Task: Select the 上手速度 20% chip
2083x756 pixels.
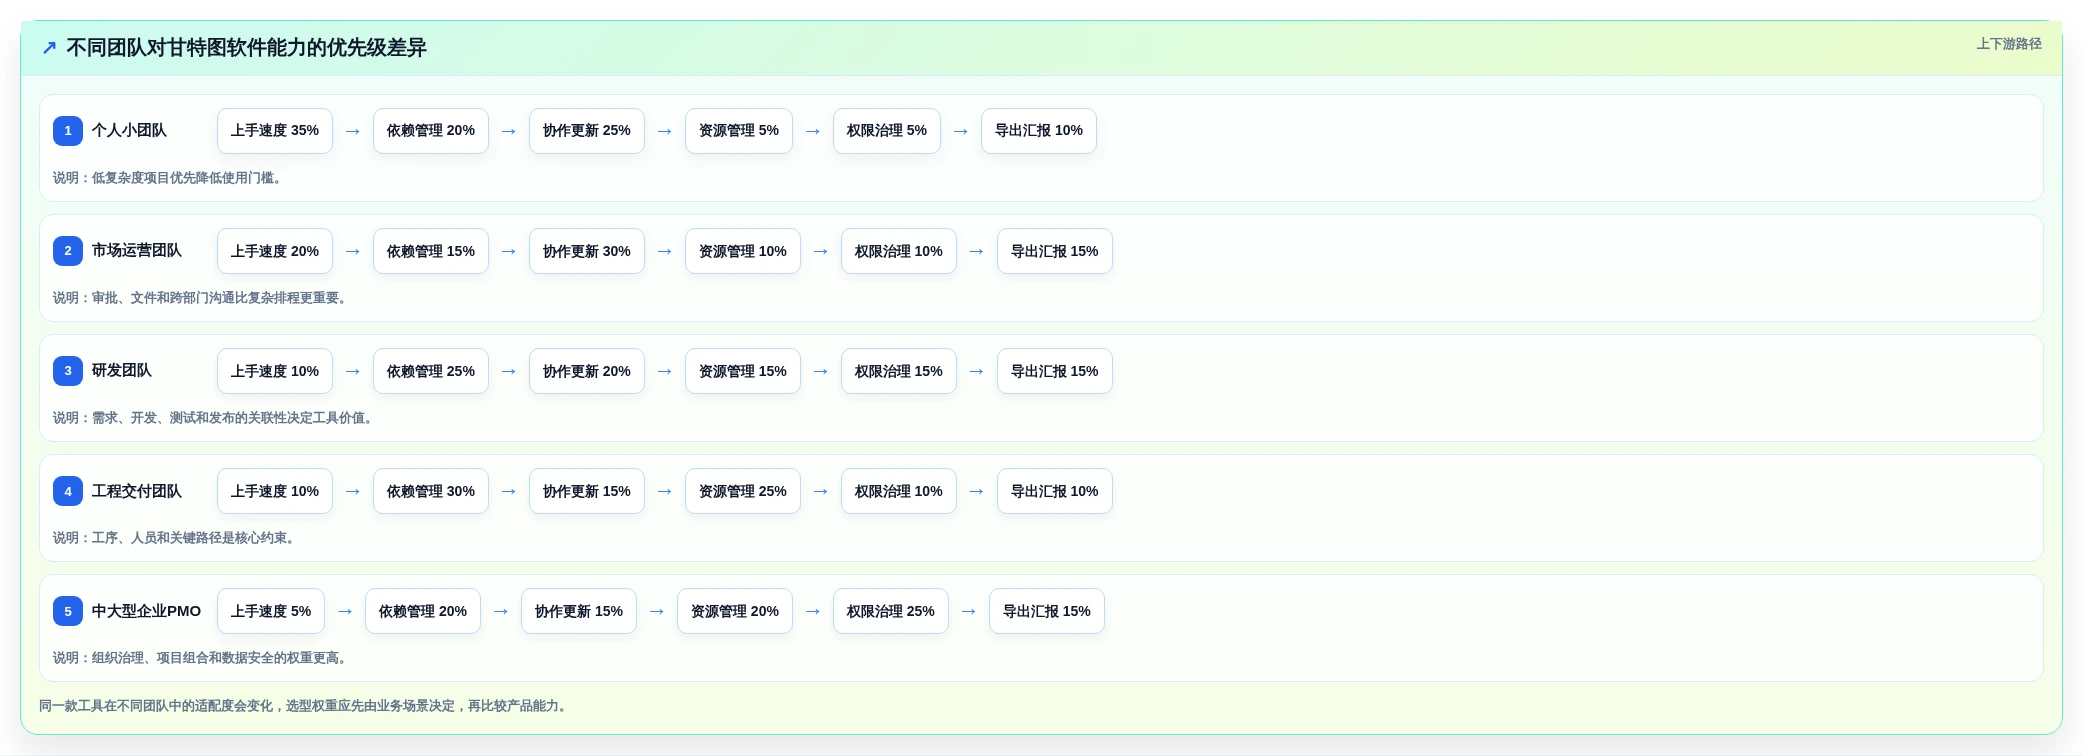Action: 275,251
